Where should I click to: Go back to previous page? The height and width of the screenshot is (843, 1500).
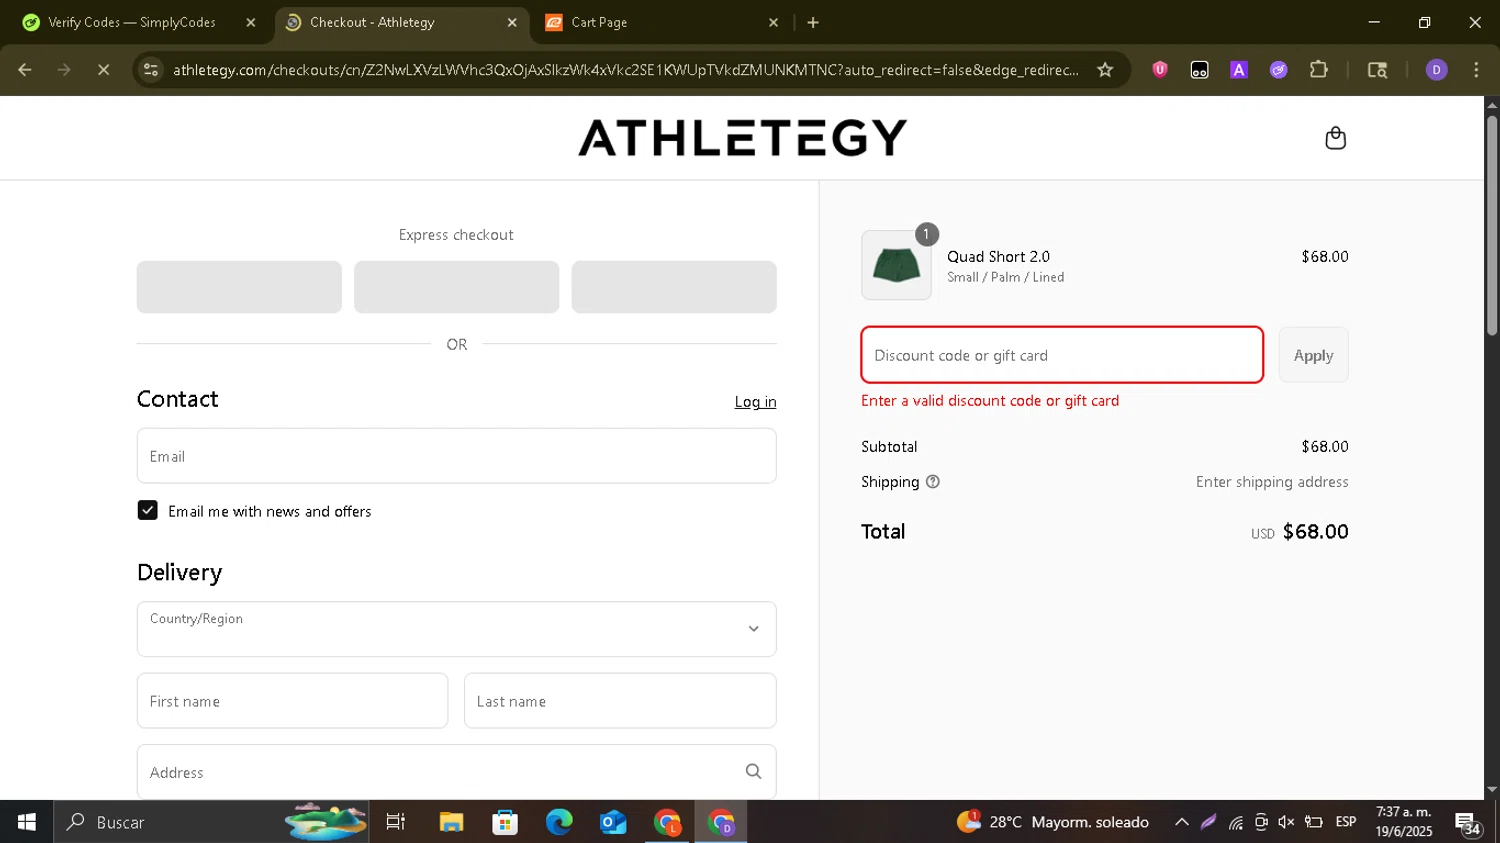[x=25, y=70]
